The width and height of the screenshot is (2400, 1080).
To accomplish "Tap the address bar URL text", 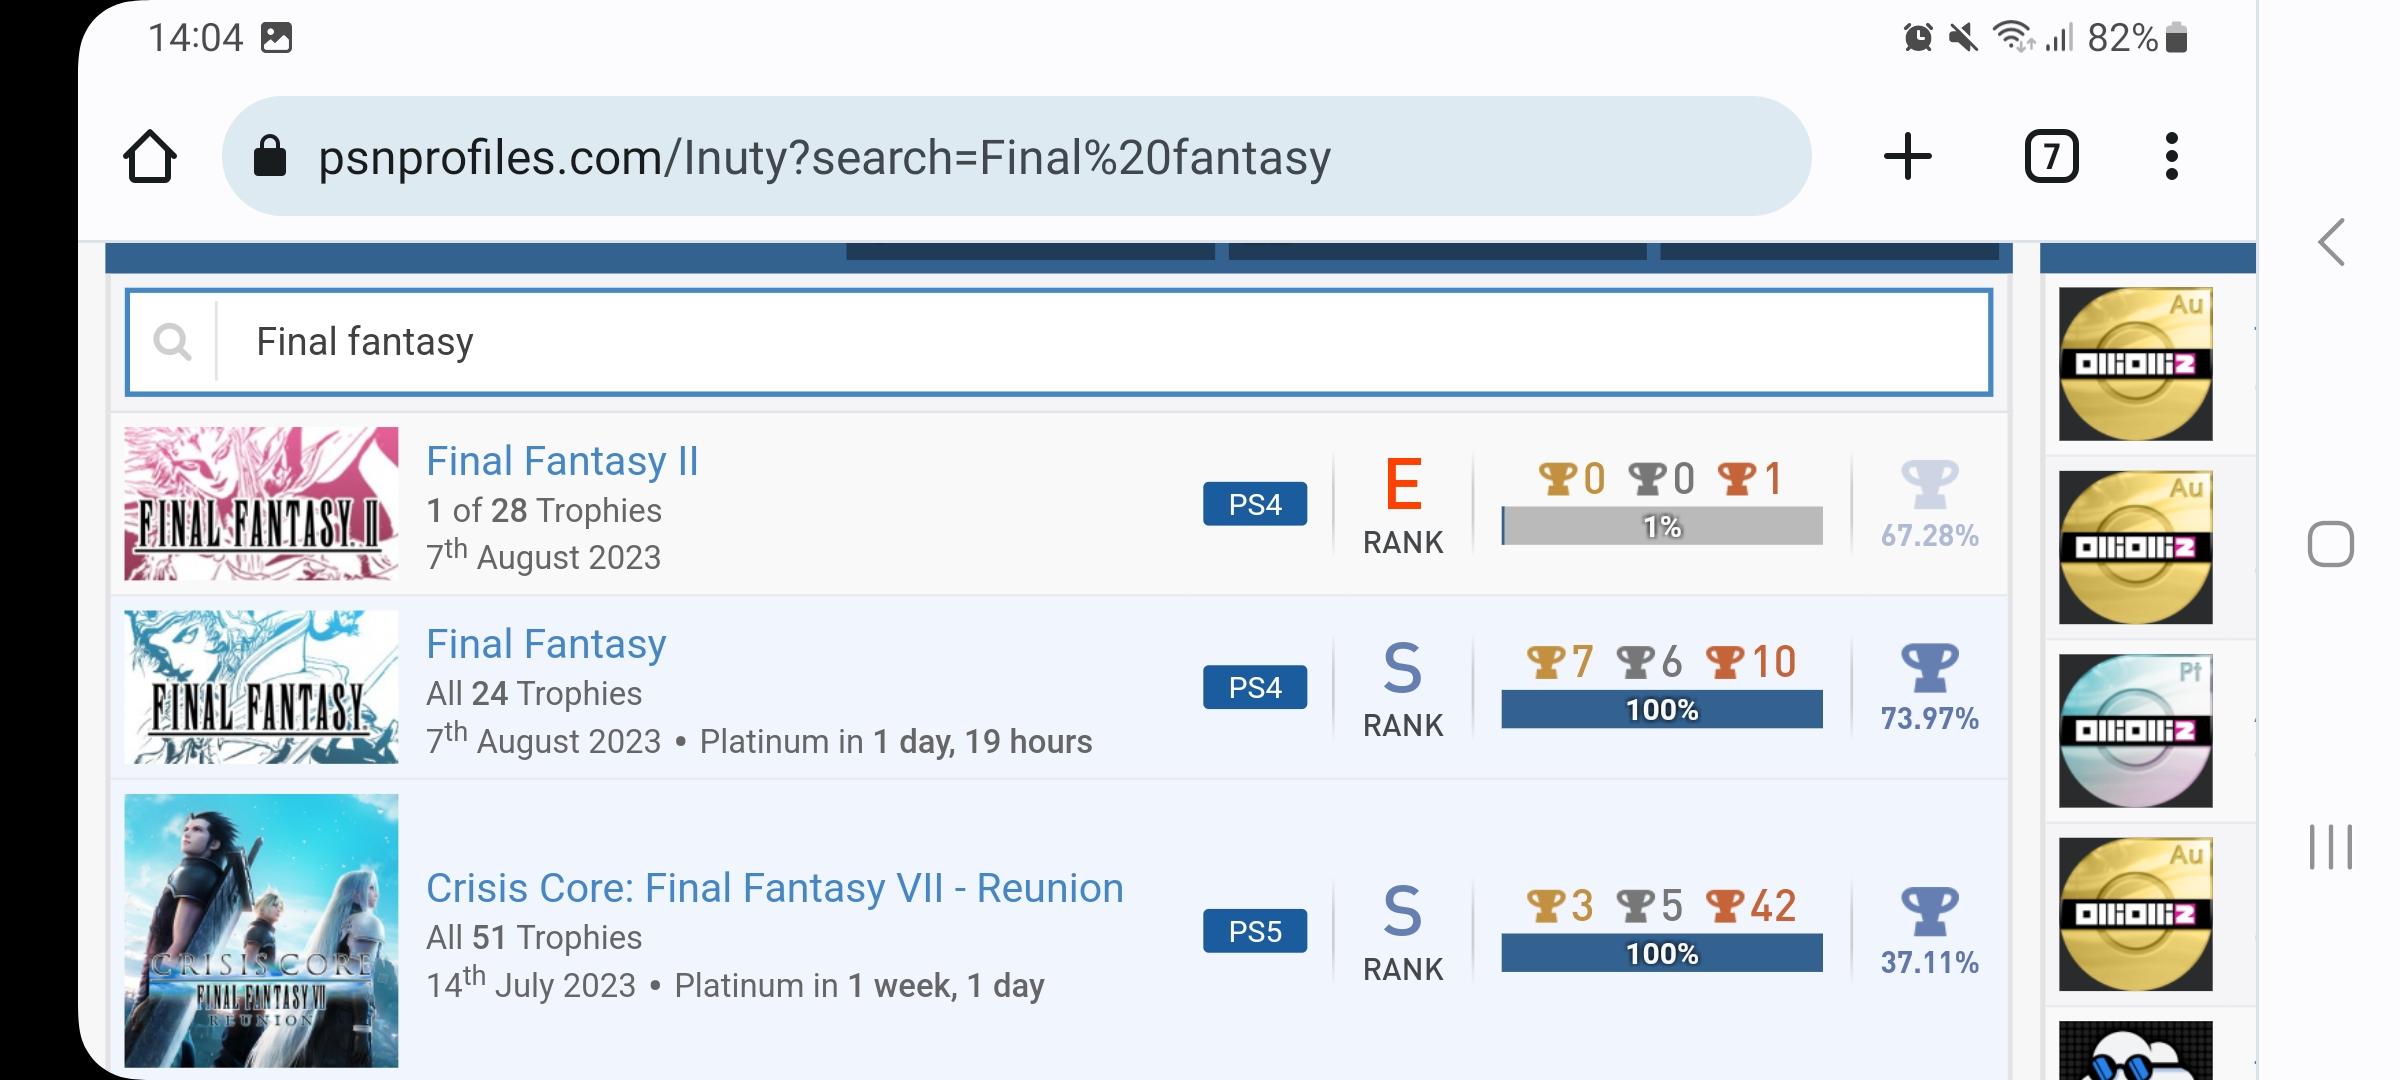I will (x=824, y=157).
